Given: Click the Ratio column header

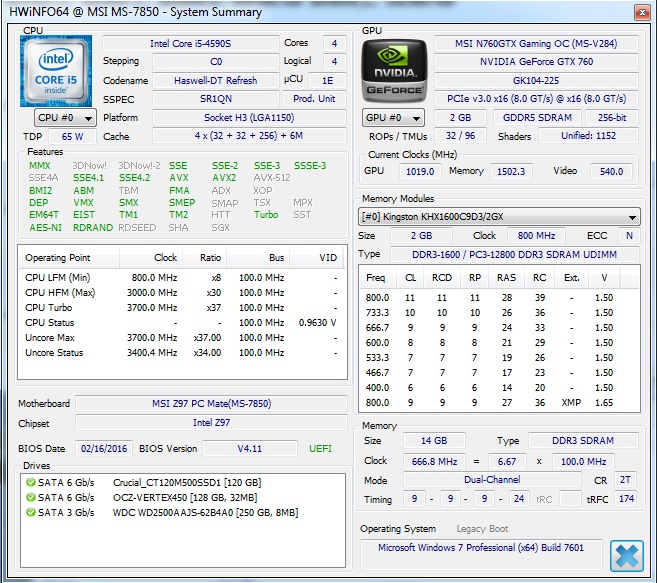Looking at the screenshot, I should coord(205,258).
